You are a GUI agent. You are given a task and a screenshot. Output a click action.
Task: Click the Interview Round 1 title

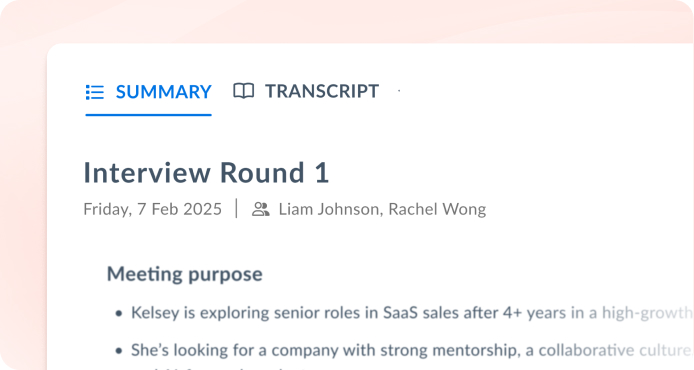click(x=206, y=172)
